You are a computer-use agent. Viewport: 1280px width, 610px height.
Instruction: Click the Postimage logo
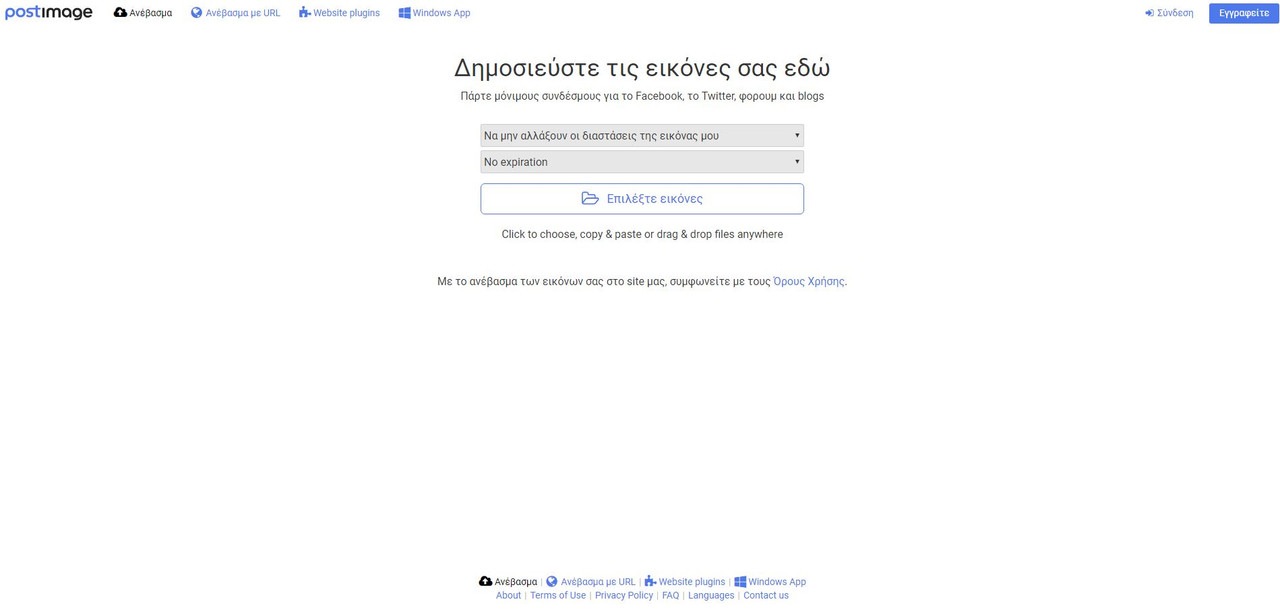tap(49, 13)
